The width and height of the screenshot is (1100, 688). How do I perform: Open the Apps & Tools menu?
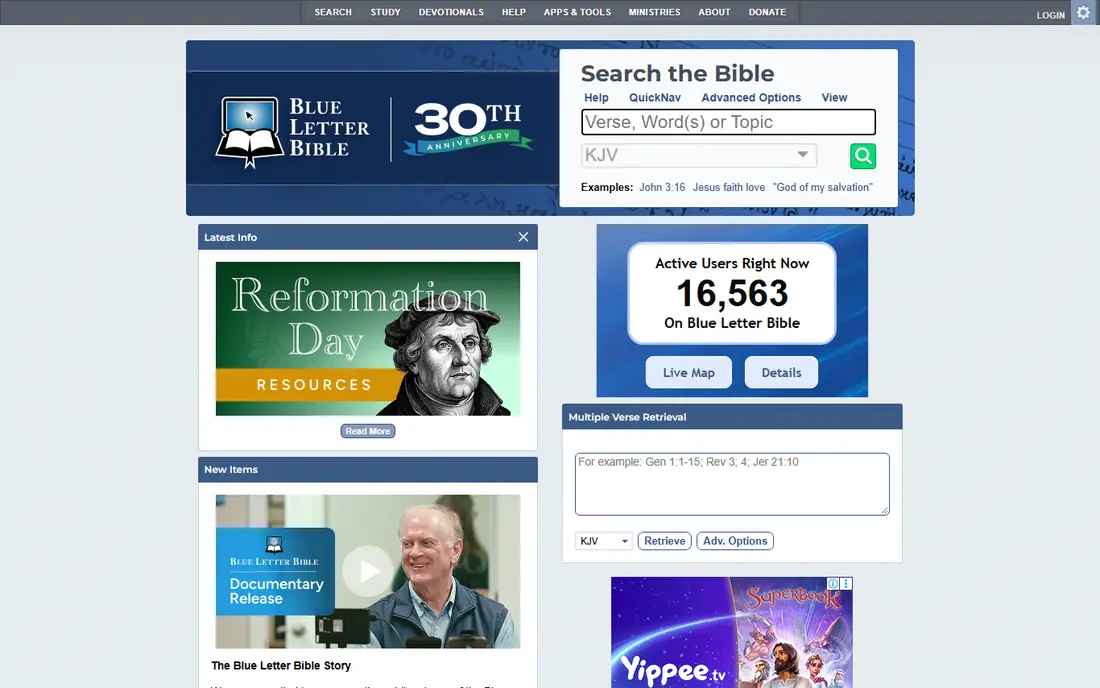click(x=577, y=13)
